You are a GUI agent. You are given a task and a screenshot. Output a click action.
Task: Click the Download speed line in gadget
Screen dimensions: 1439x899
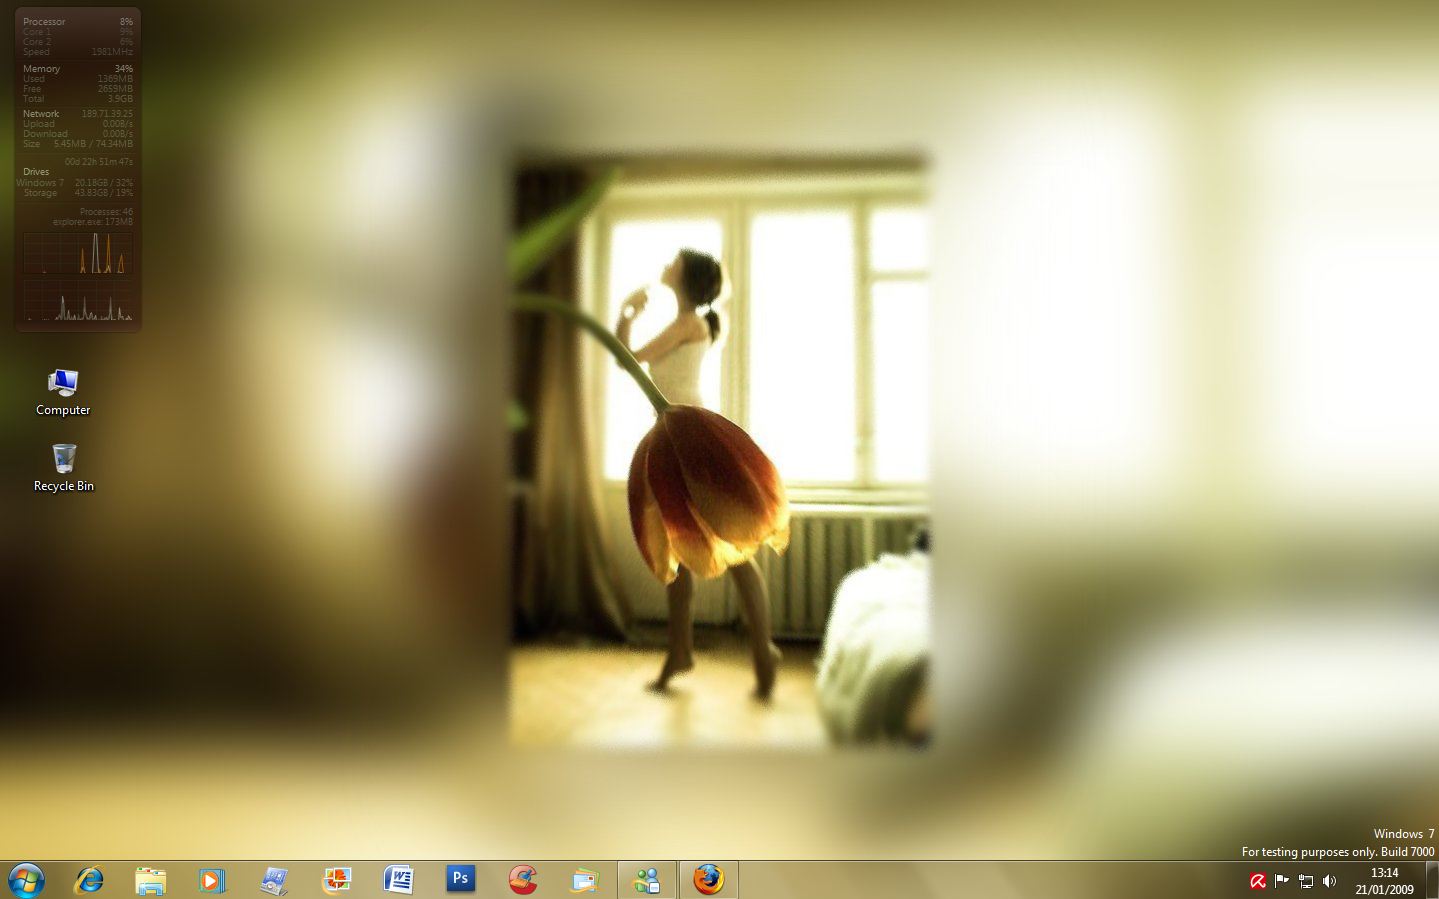78,134
